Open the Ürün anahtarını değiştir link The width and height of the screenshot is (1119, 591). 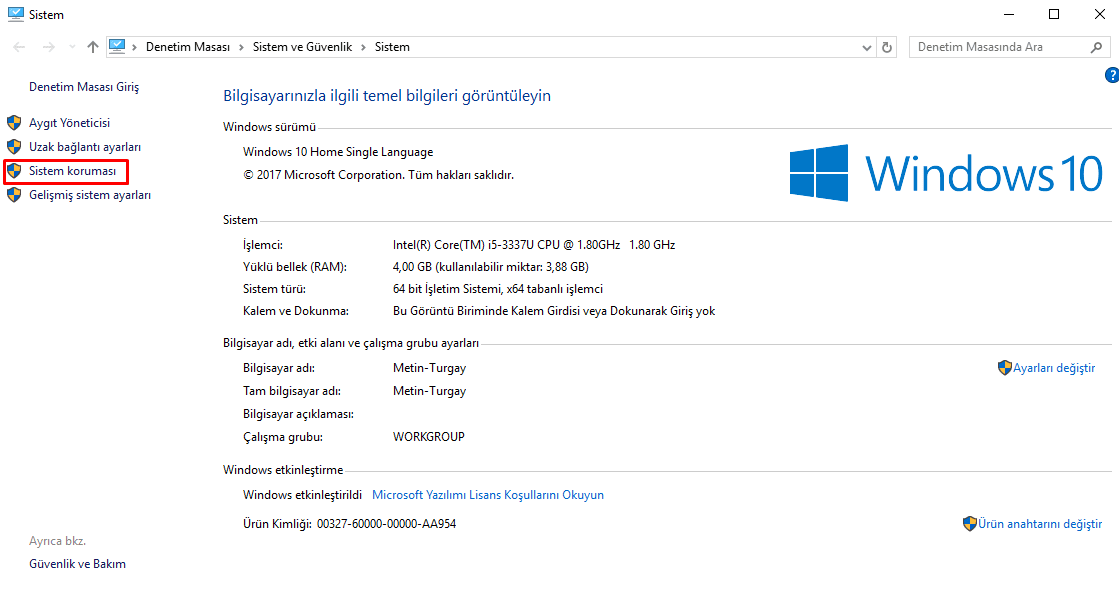[1040, 524]
